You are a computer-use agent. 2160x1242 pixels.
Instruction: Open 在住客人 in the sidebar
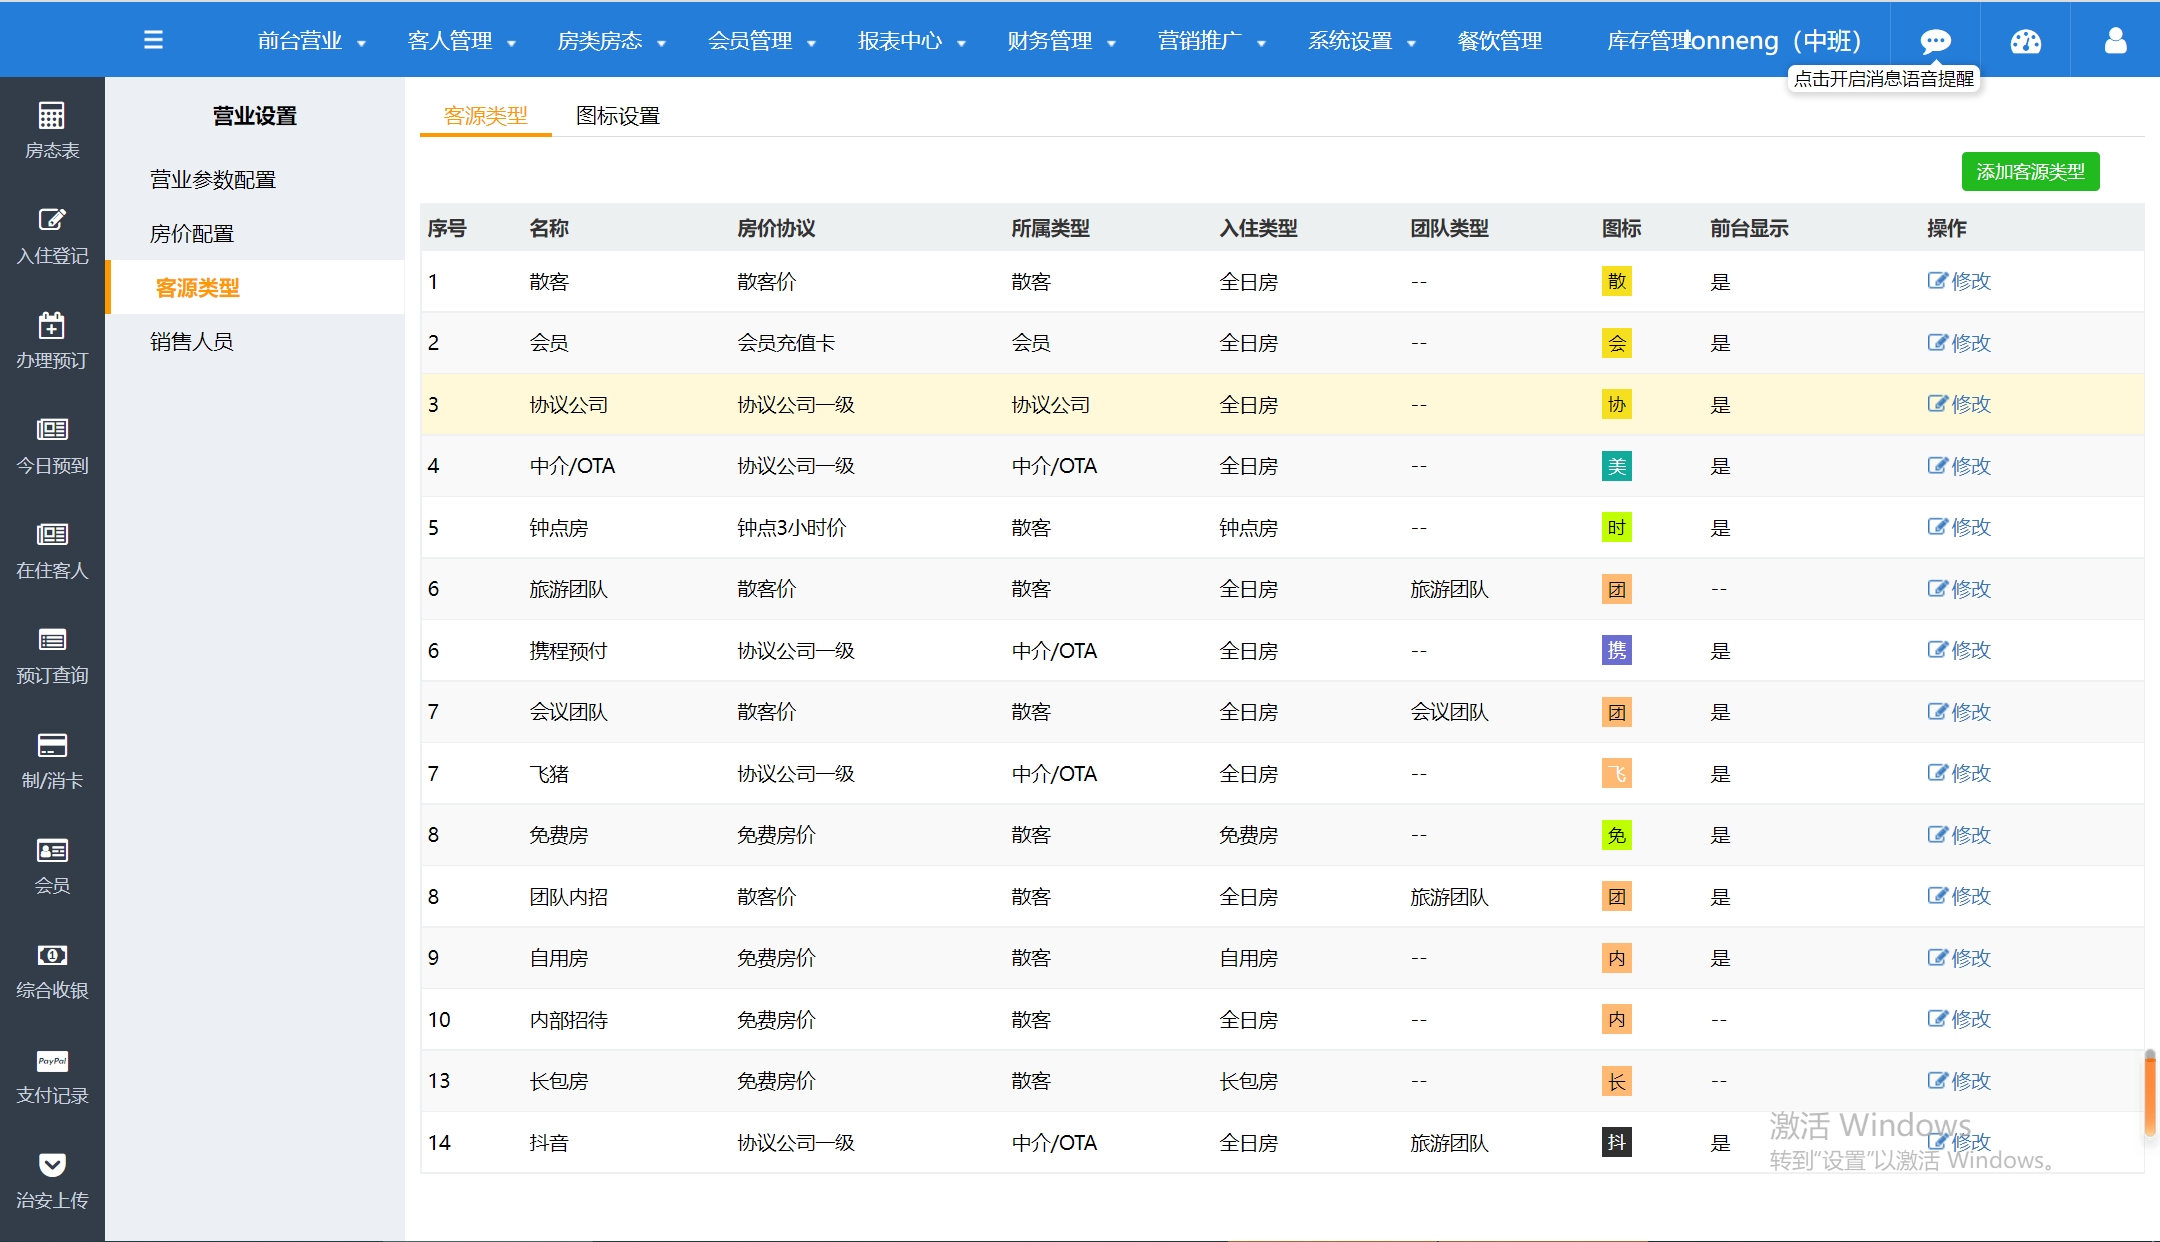pos(52,551)
